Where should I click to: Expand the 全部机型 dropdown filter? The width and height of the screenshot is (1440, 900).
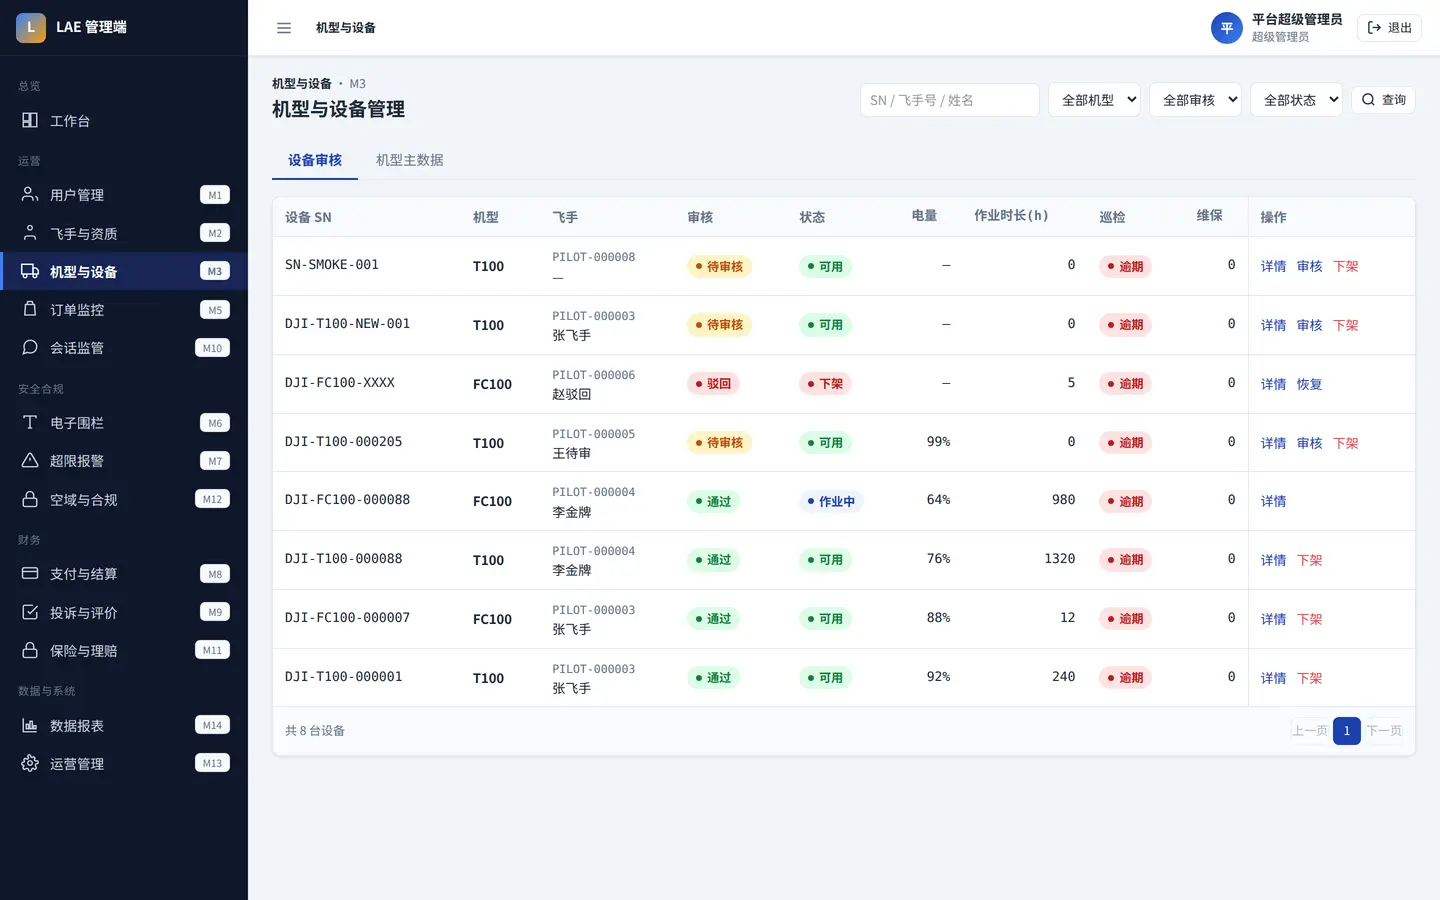point(1094,100)
